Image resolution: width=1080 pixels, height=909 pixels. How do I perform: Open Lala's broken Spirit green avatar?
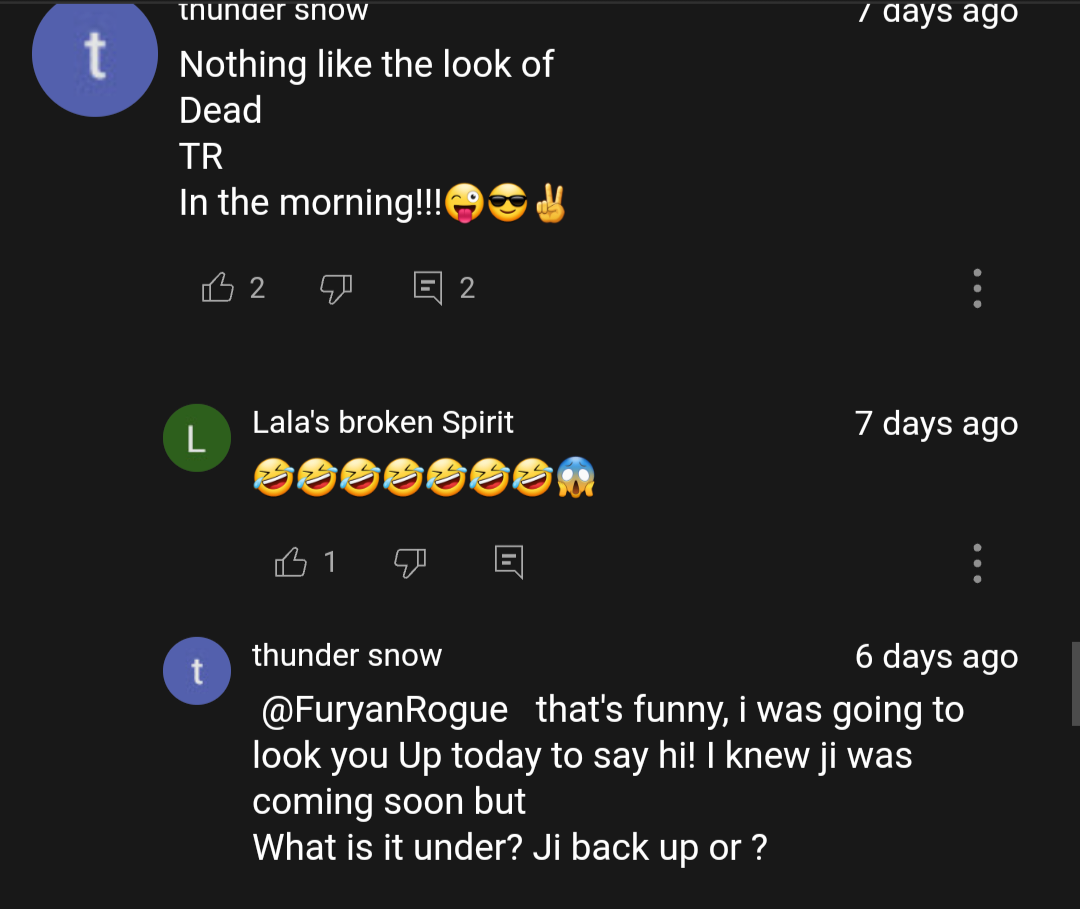(196, 438)
